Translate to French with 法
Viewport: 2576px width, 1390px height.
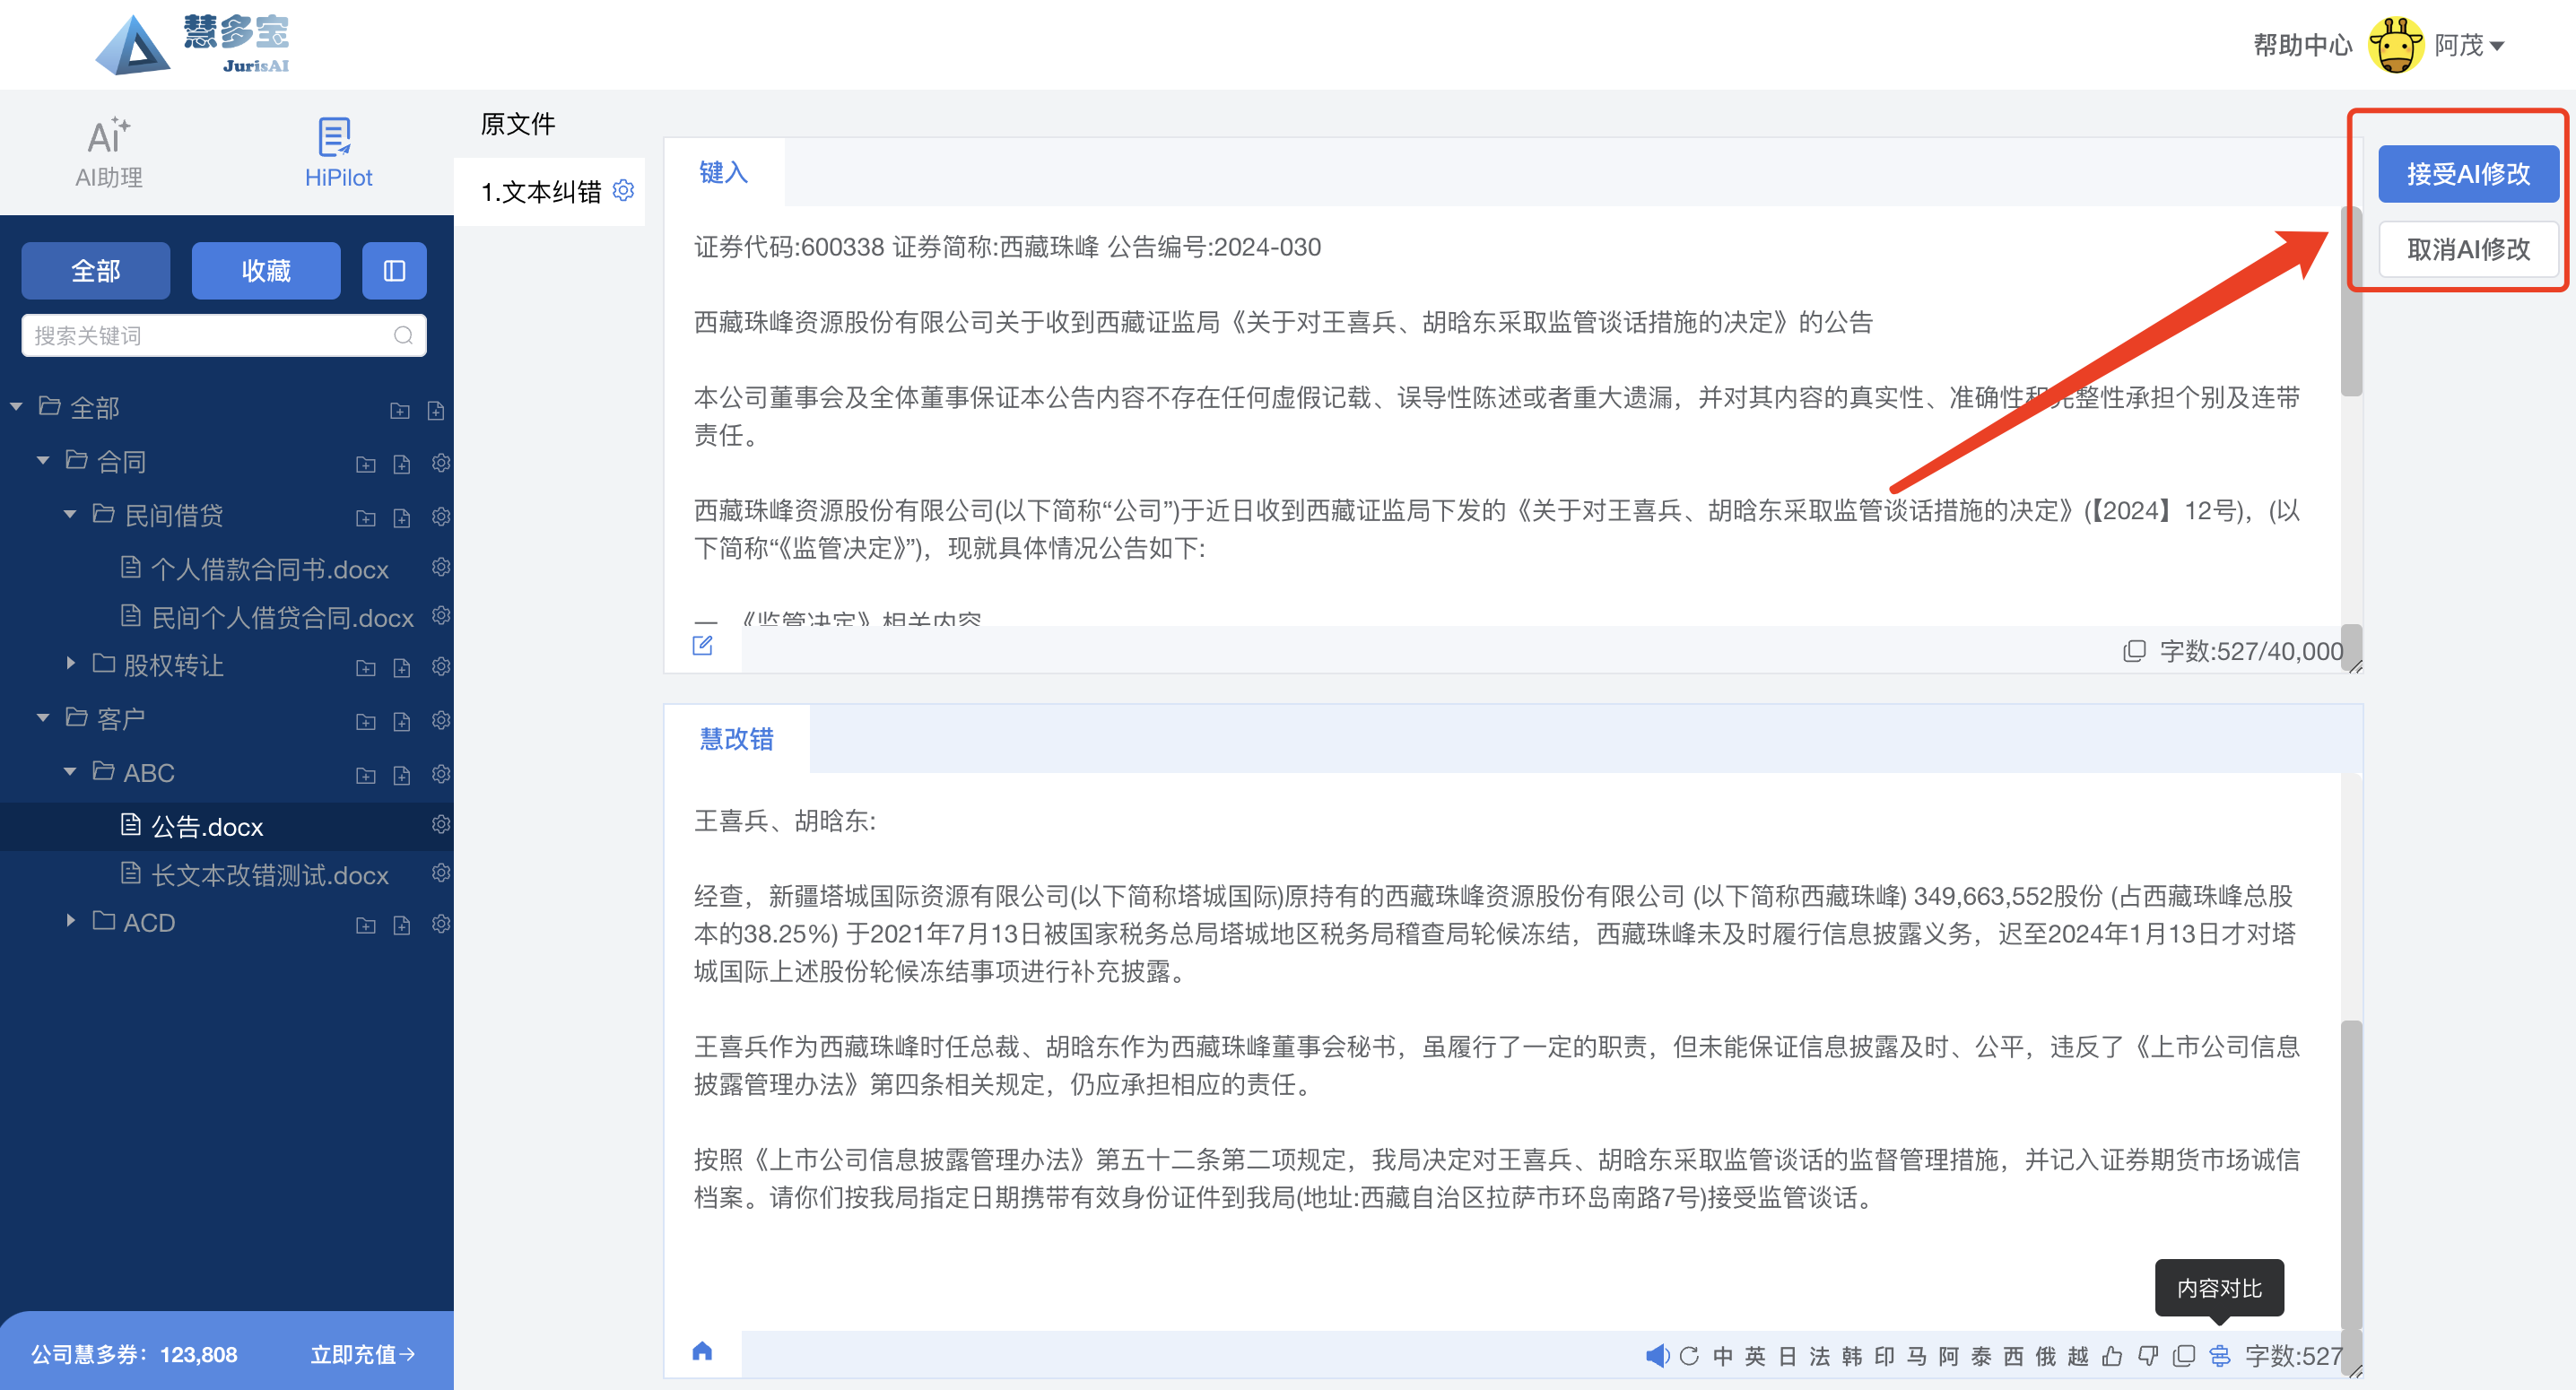pyautogui.click(x=1820, y=1355)
